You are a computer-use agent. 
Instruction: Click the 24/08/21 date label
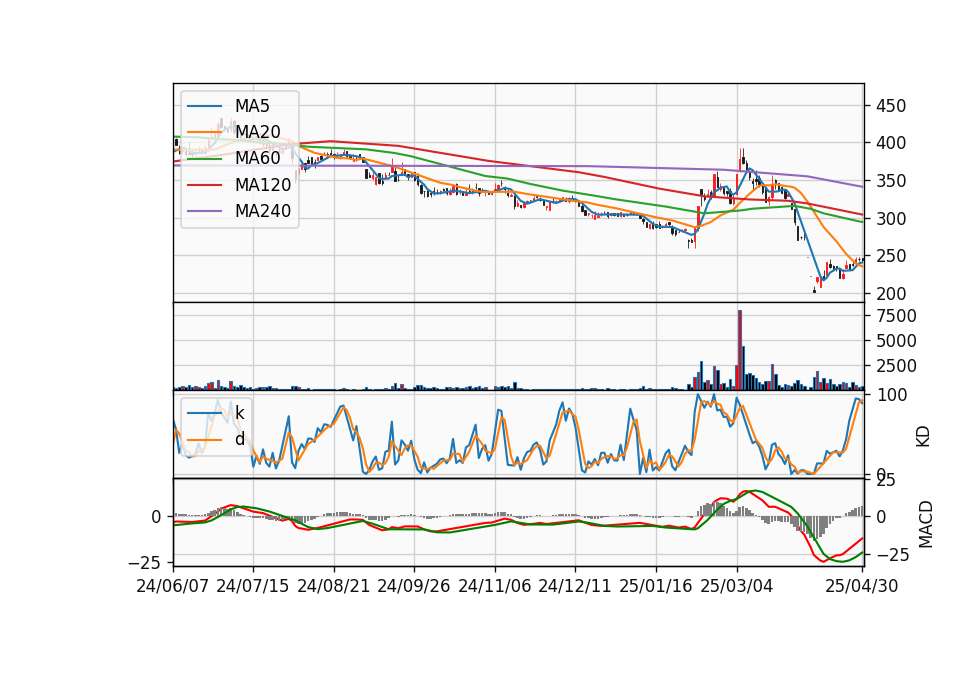[334, 586]
